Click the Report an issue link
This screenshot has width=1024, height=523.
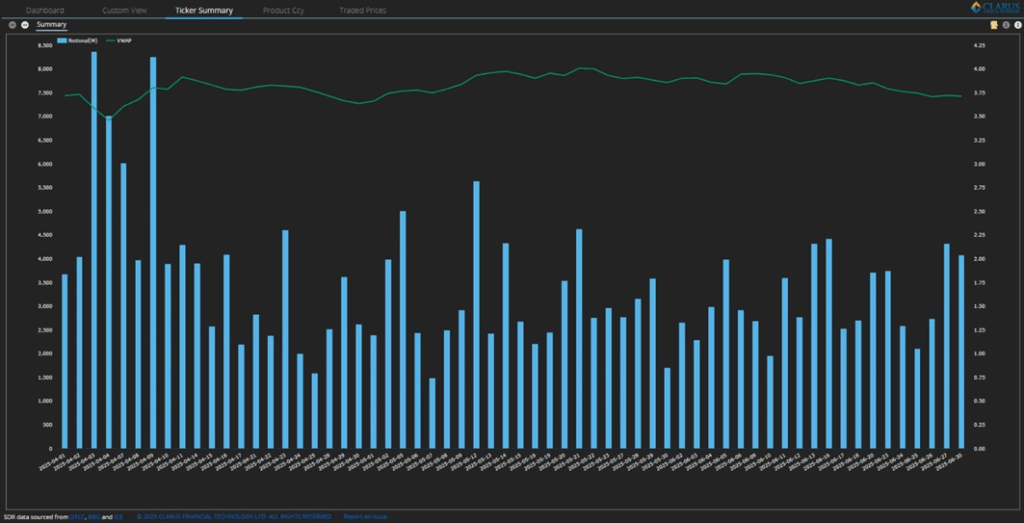tap(365, 517)
